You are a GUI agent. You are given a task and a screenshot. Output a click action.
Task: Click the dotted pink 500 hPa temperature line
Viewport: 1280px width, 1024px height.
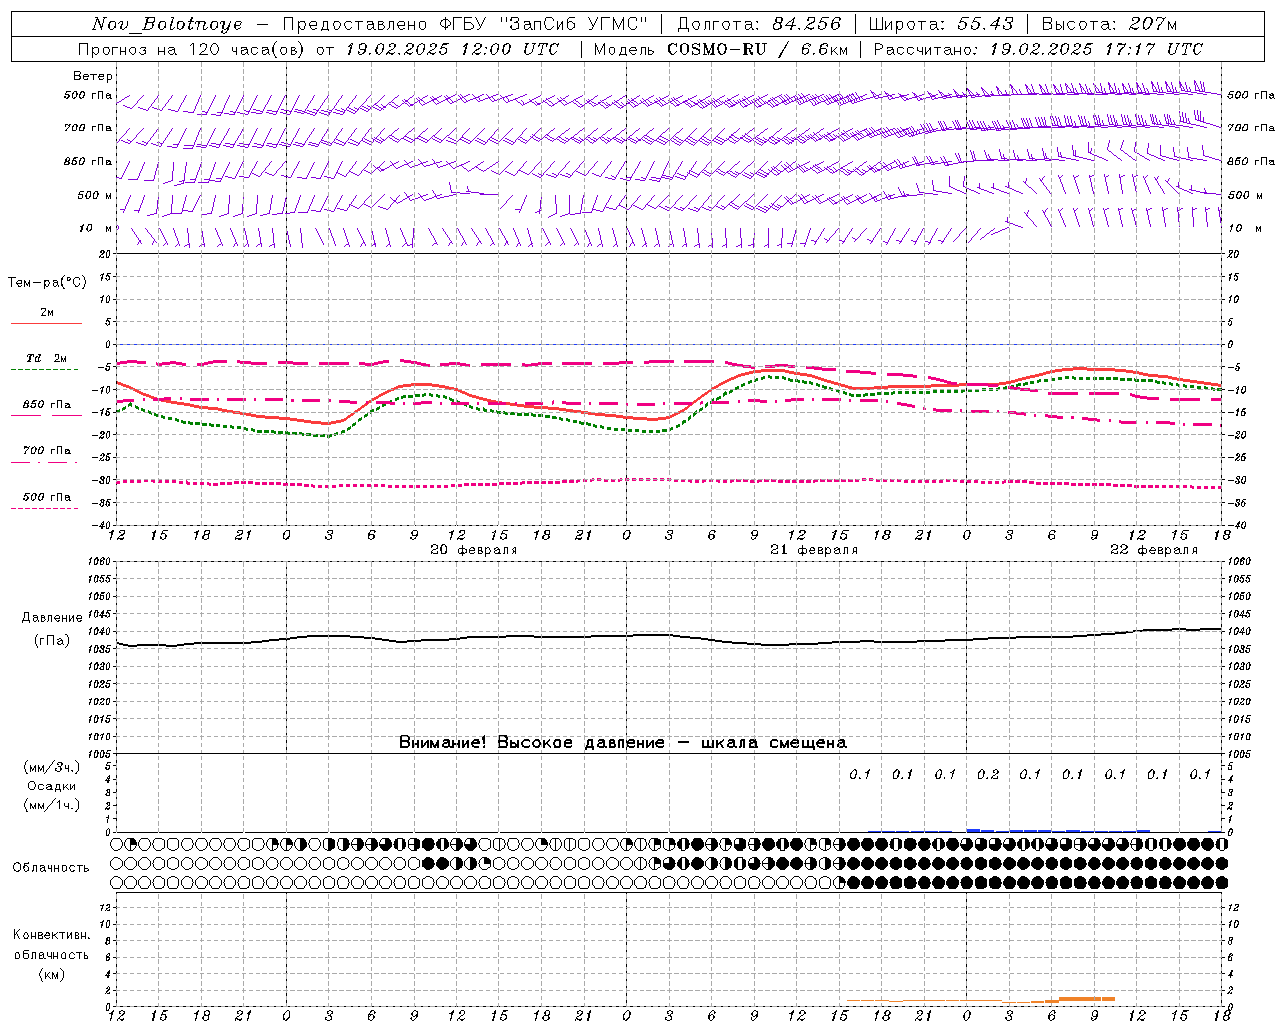[x=668, y=482]
